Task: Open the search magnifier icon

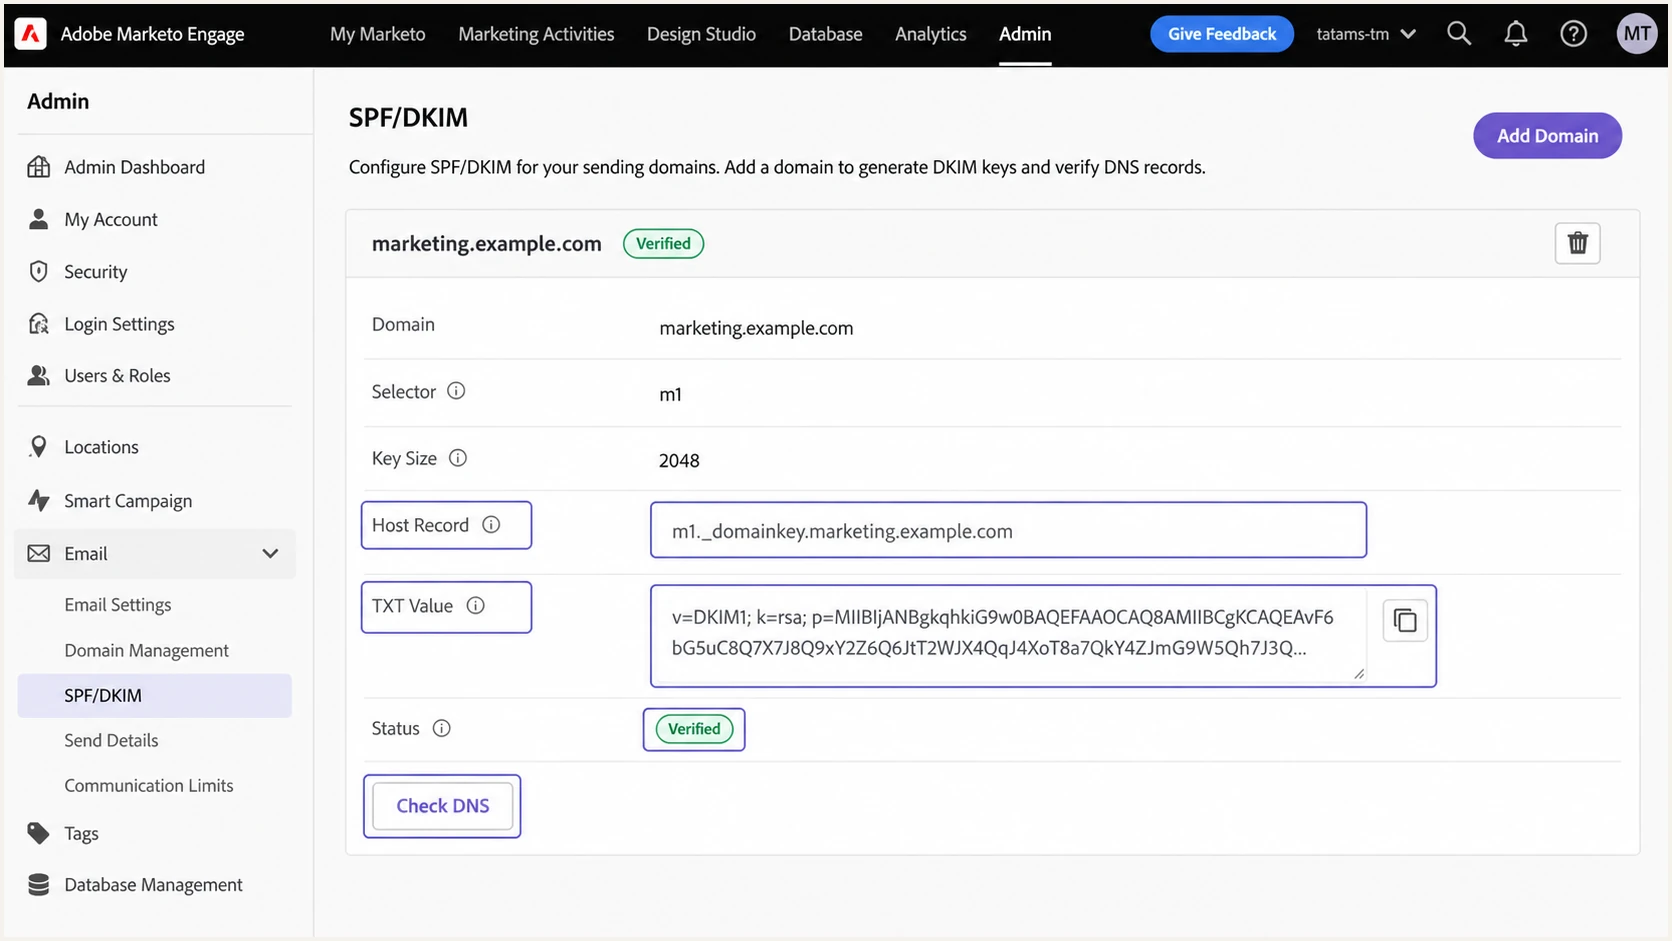Action: [1459, 34]
